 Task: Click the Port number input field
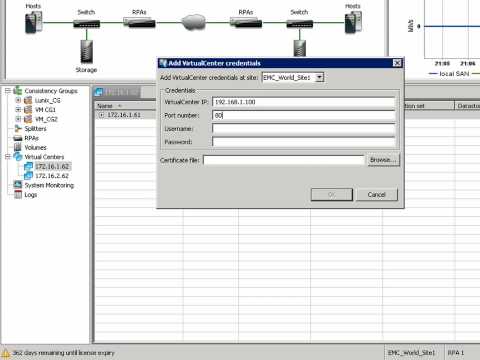pos(304,115)
